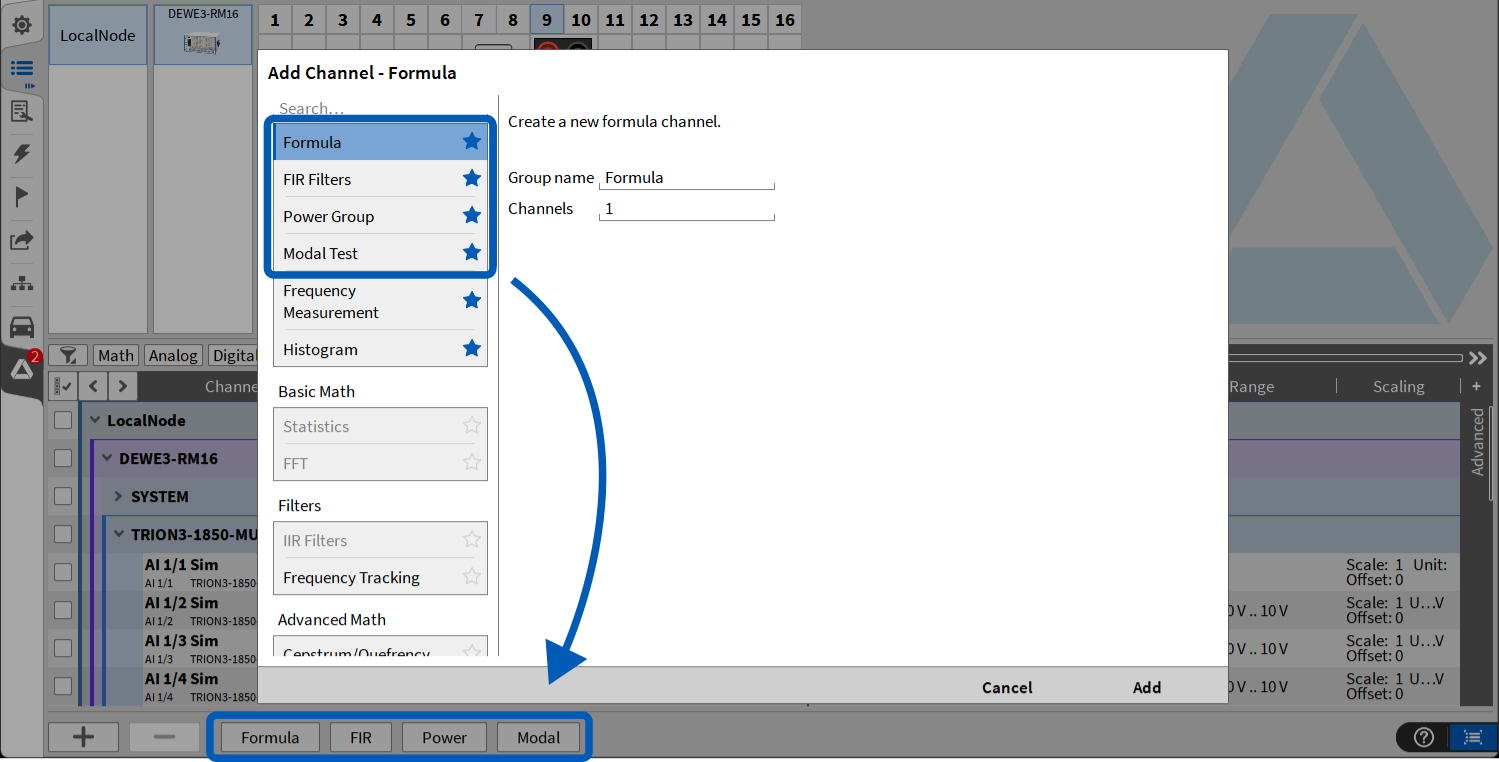The height and width of the screenshot is (762, 1499).
Task: Click the minus remove channel button
Action: point(165,737)
